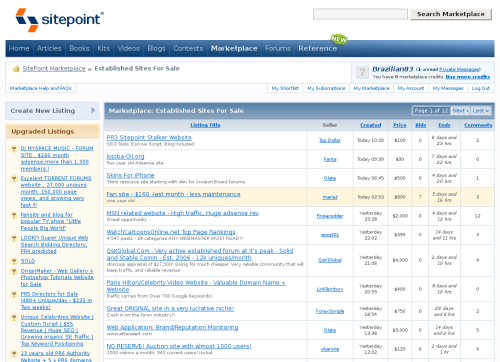Go to the Next page of listings
This screenshot has height=362, width=500.
point(461,110)
